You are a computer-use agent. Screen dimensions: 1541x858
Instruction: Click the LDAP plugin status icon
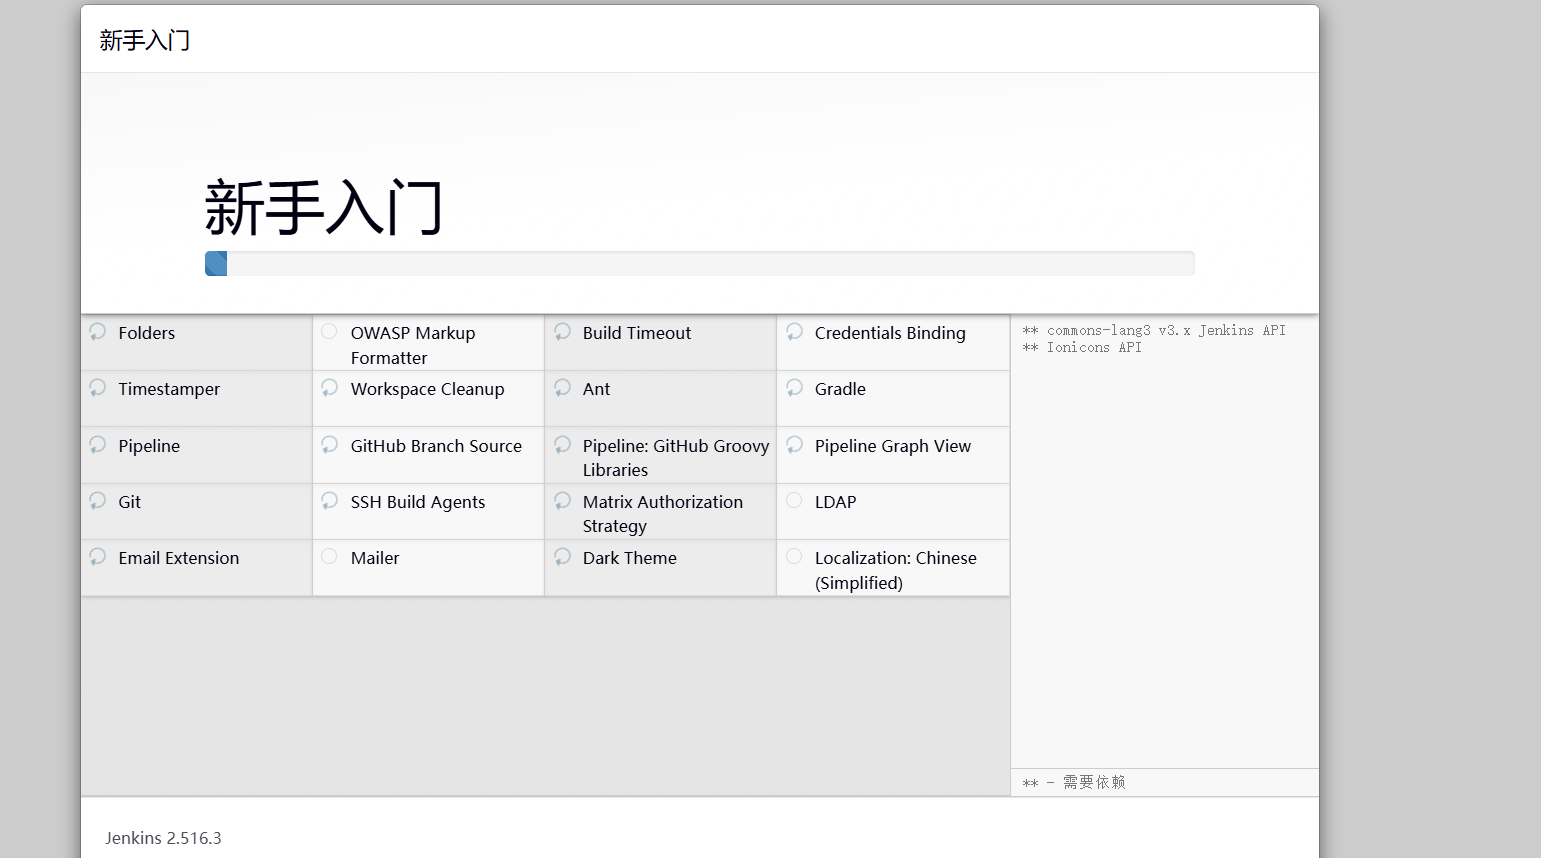pyautogui.click(x=794, y=500)
